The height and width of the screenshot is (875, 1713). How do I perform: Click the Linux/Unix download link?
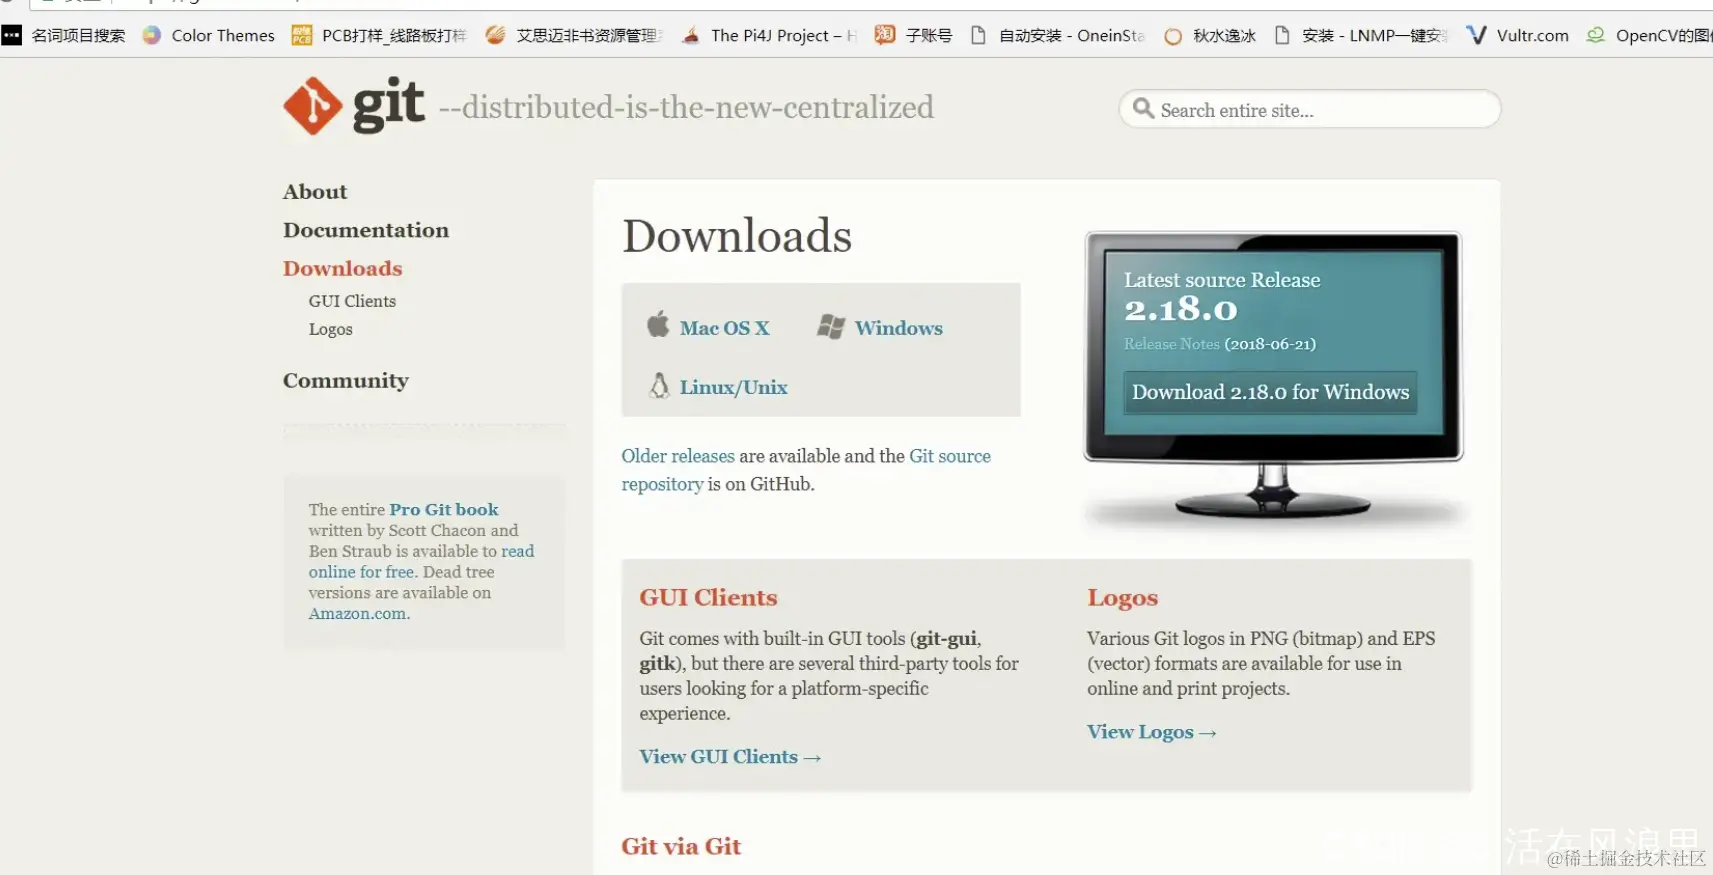tap(734, 387)
